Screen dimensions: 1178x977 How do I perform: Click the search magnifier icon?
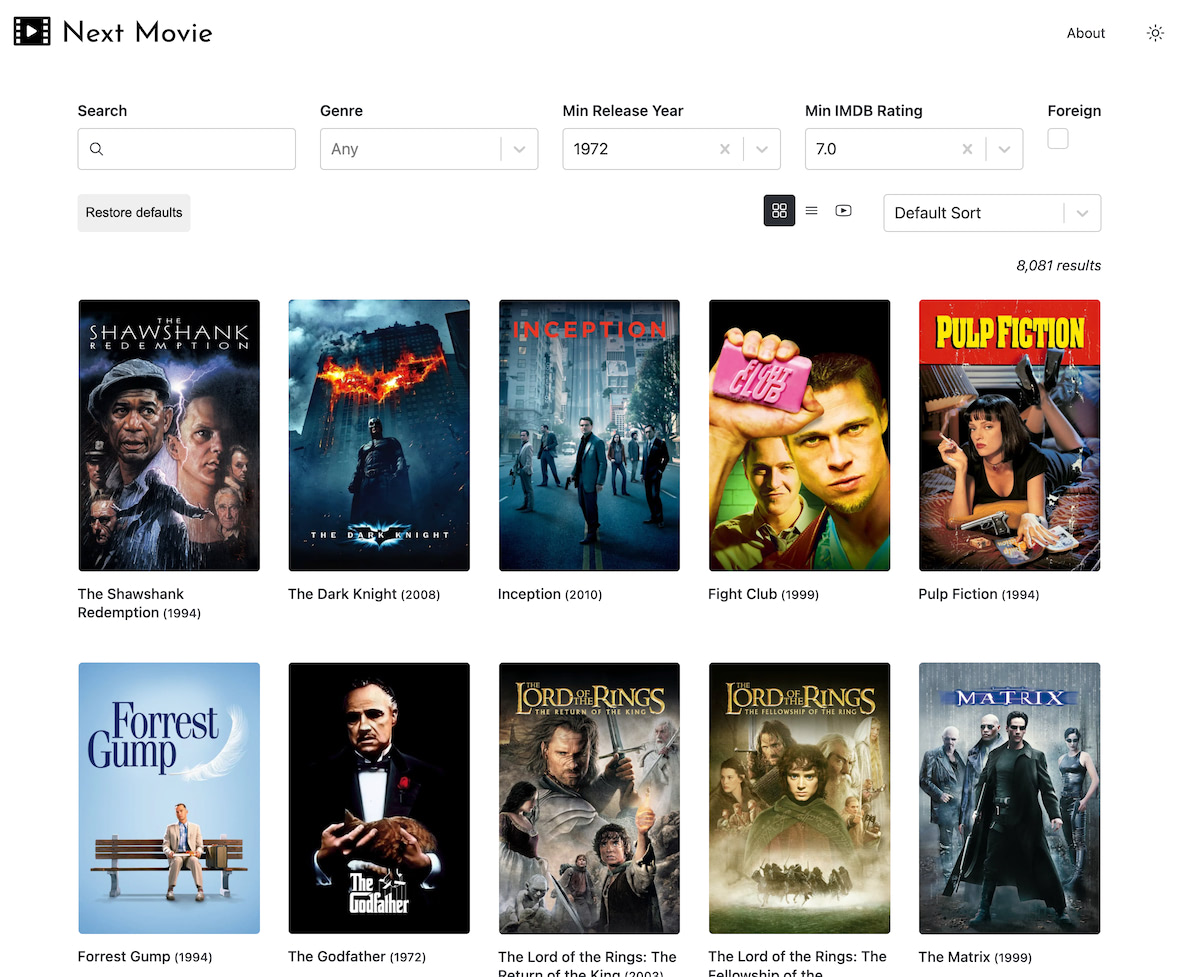pyautogui.click(x=96, y=149)
